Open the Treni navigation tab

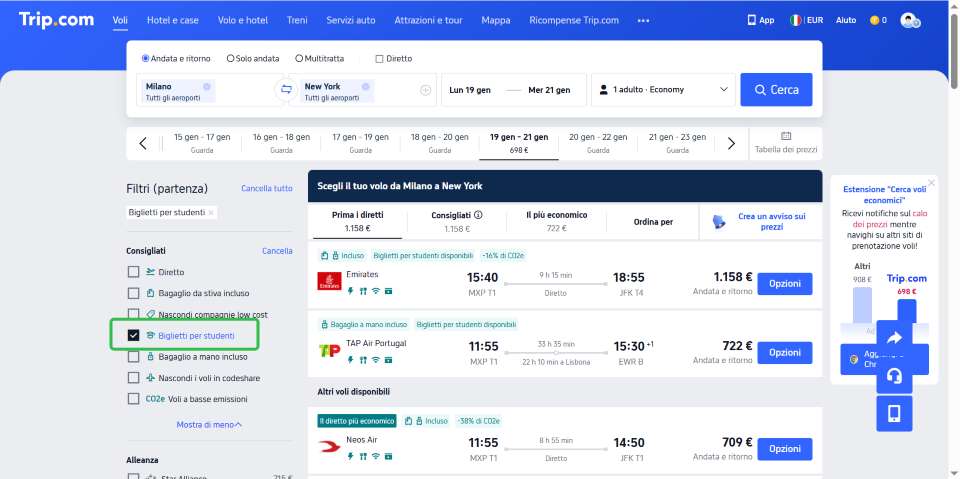297,20
